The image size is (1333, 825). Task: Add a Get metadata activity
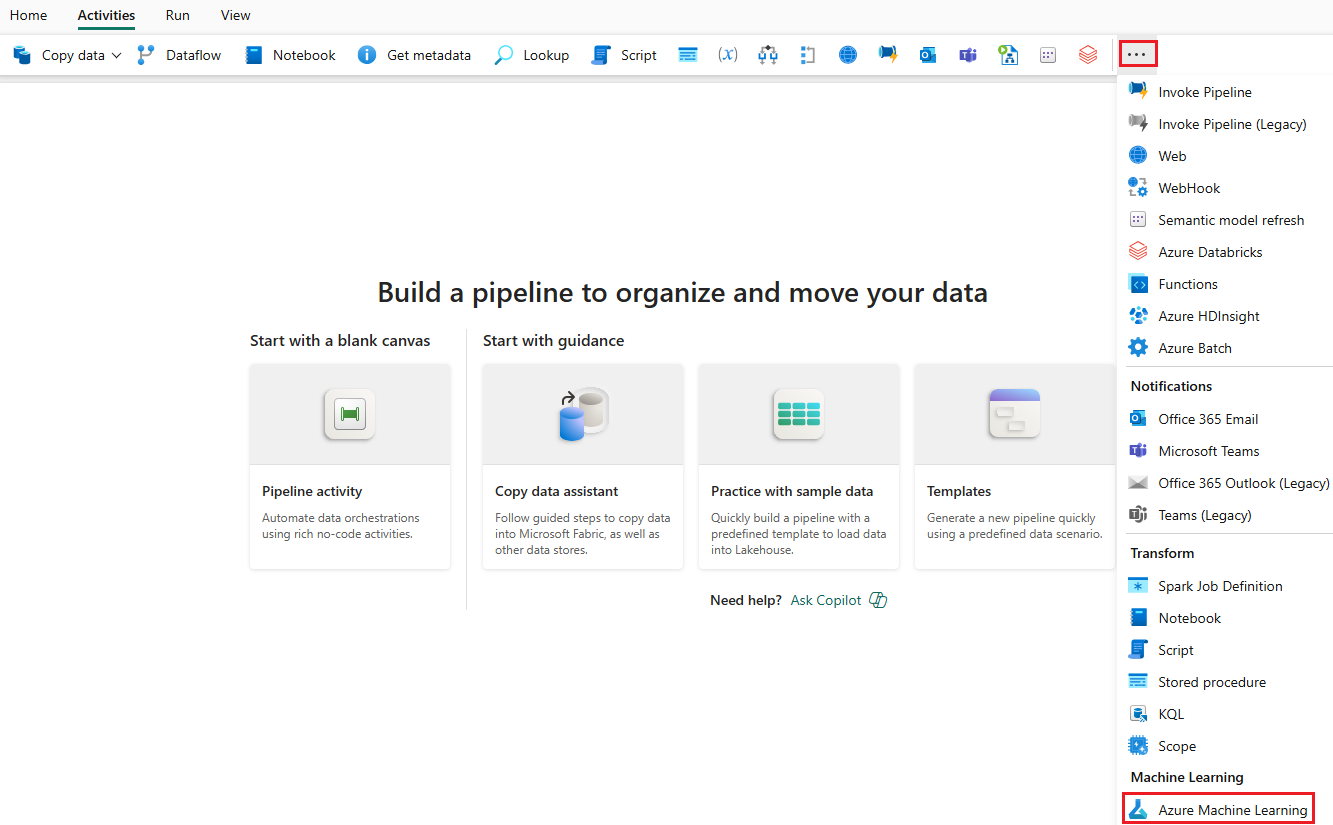coord(414,55)
